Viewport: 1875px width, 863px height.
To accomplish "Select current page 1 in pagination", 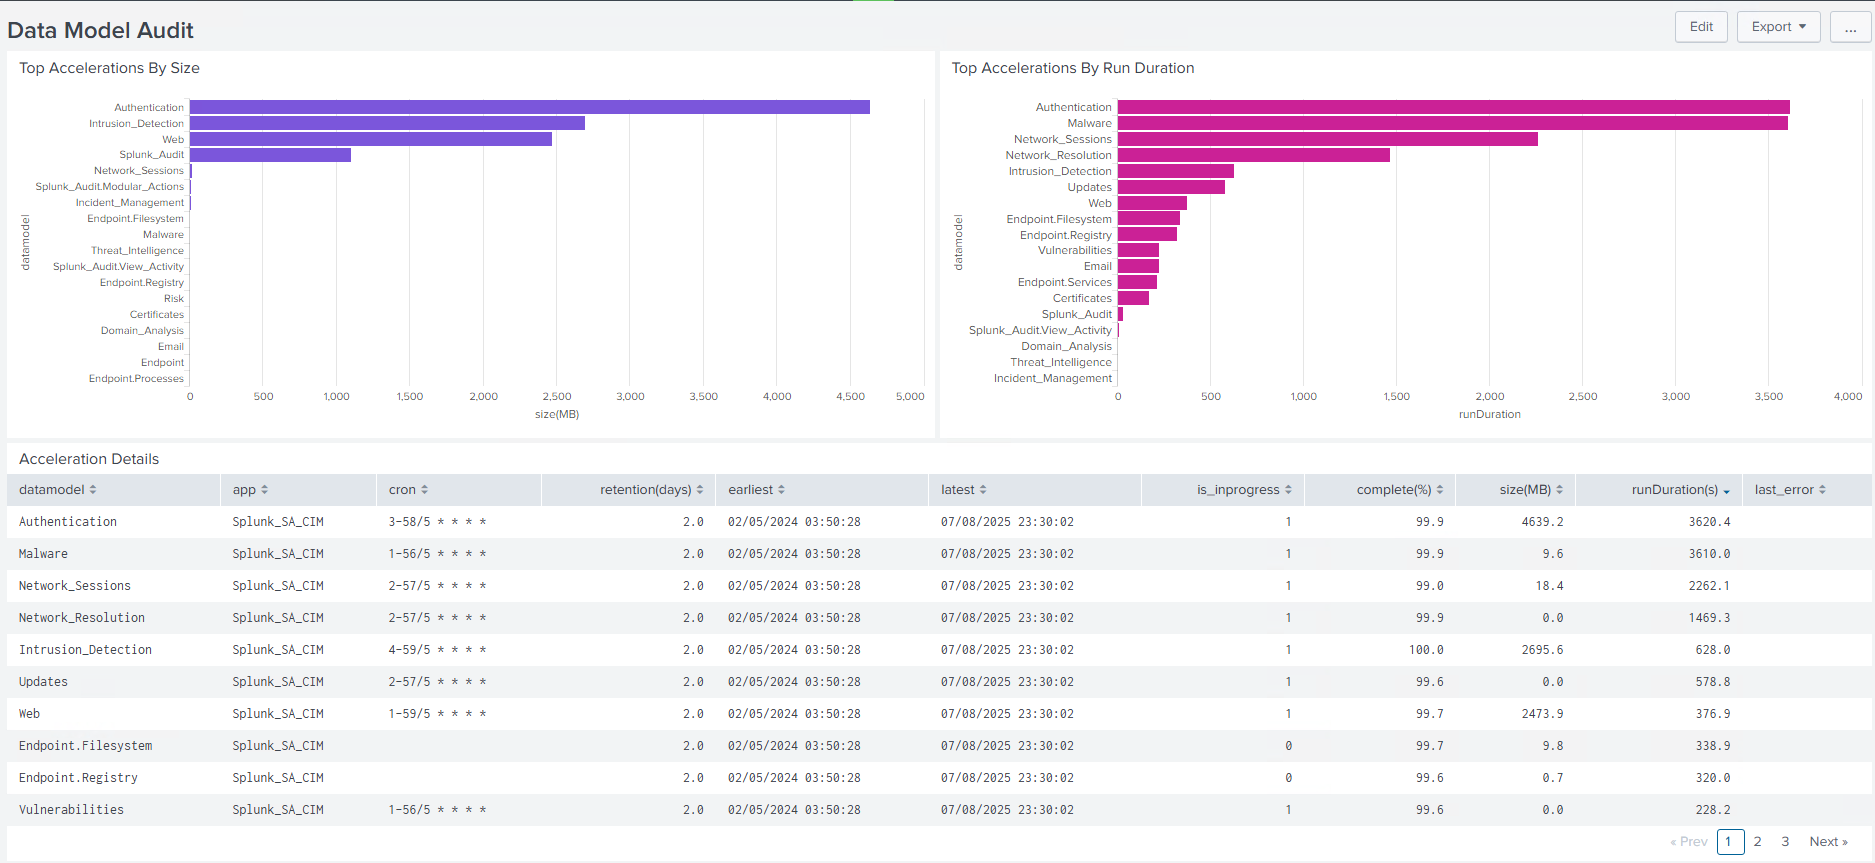I will point(1730,842).
